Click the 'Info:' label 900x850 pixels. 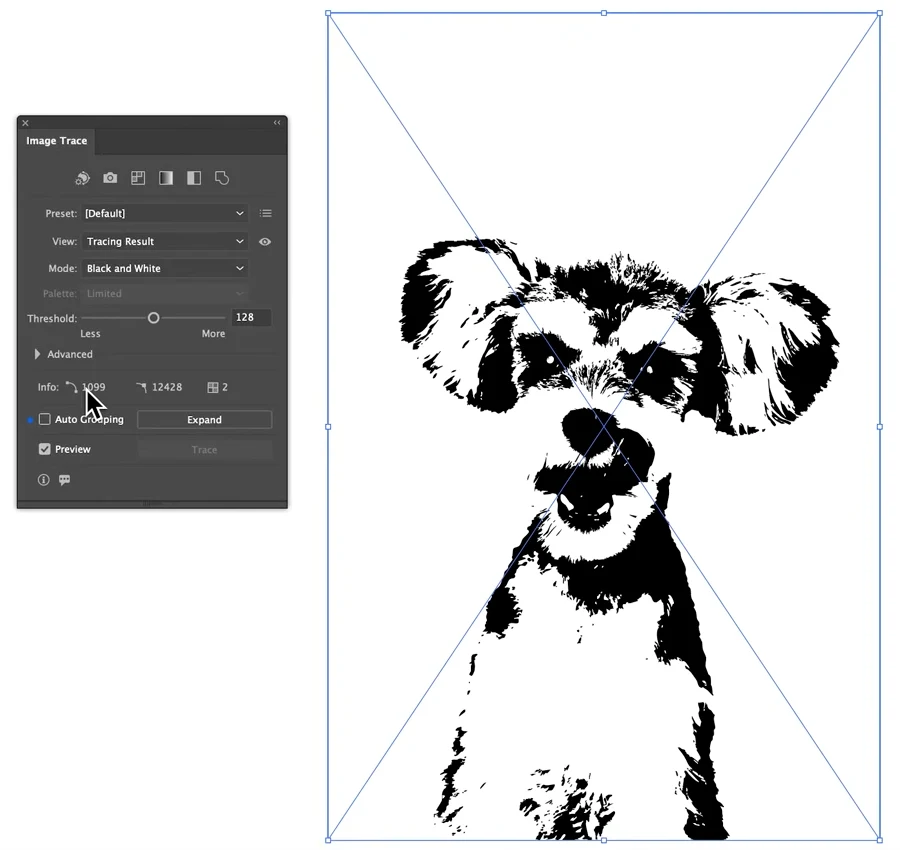click(48, 387)
